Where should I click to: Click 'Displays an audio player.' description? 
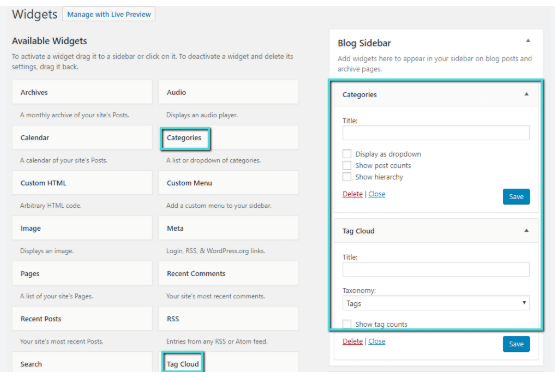[202, 115]
